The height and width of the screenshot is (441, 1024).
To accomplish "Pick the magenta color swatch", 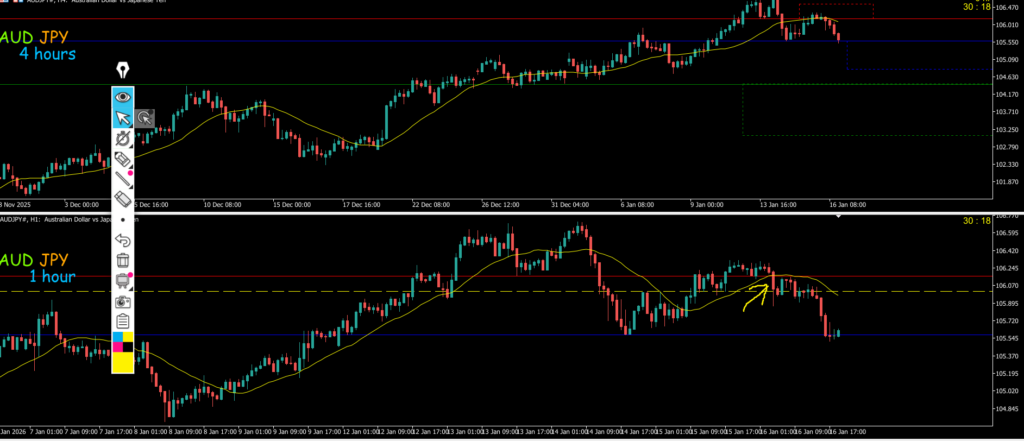I will (x=117, y=348).
